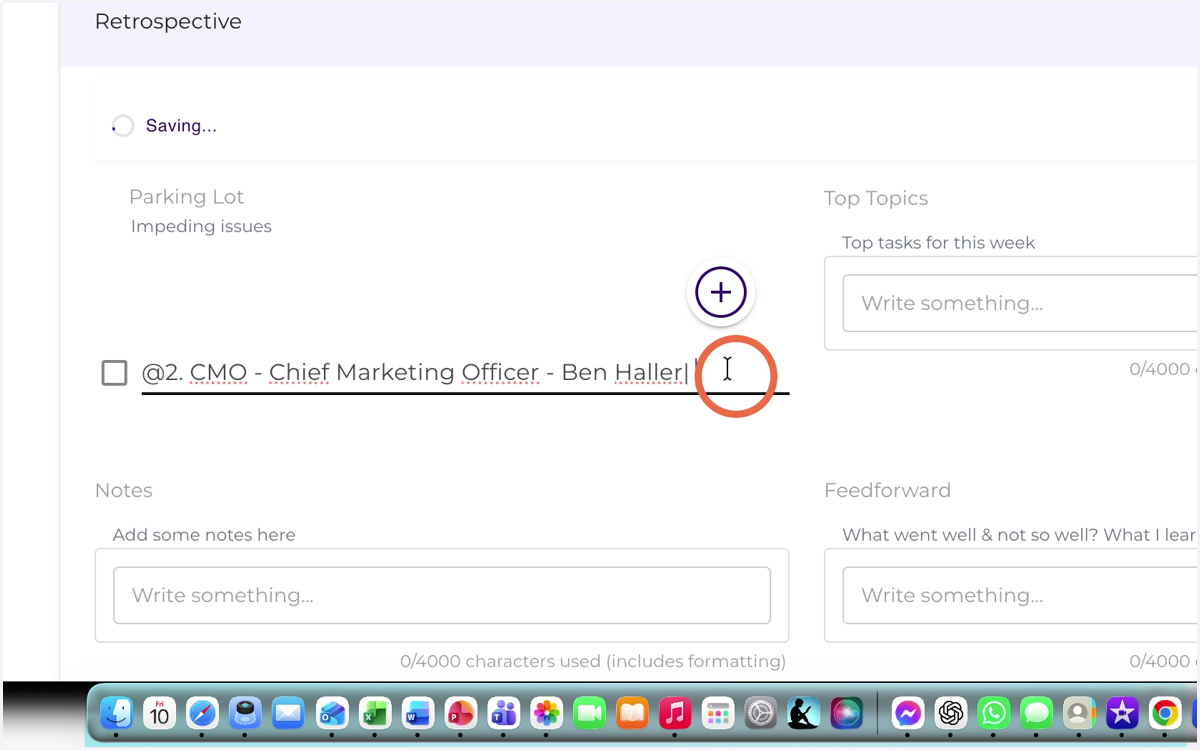Check the CMO Ben Haller task checkbox
This screenshot has width=1200, height=750.
(115, 373)
